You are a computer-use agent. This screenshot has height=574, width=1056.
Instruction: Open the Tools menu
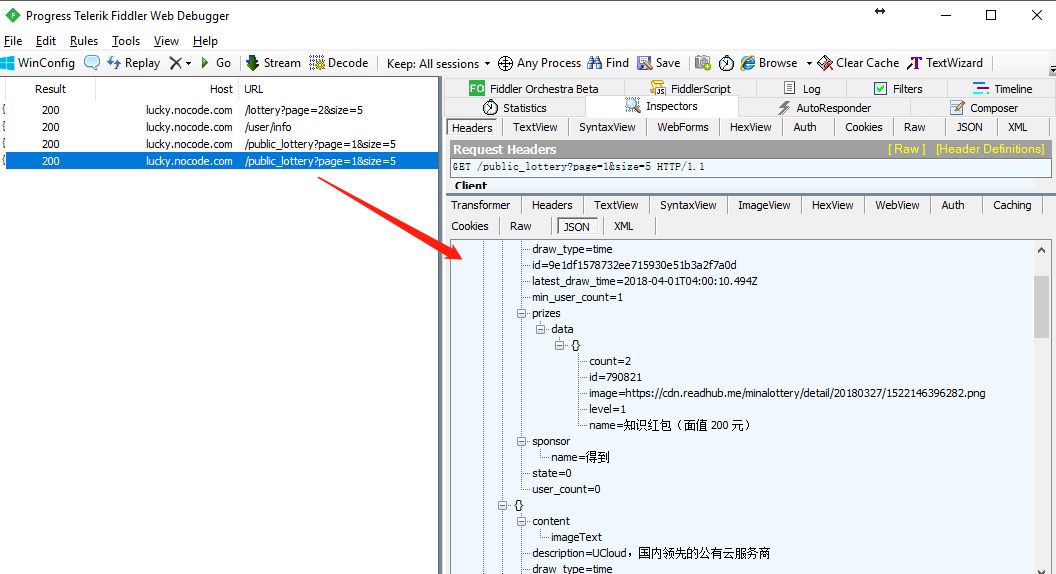tap(126, 40)
